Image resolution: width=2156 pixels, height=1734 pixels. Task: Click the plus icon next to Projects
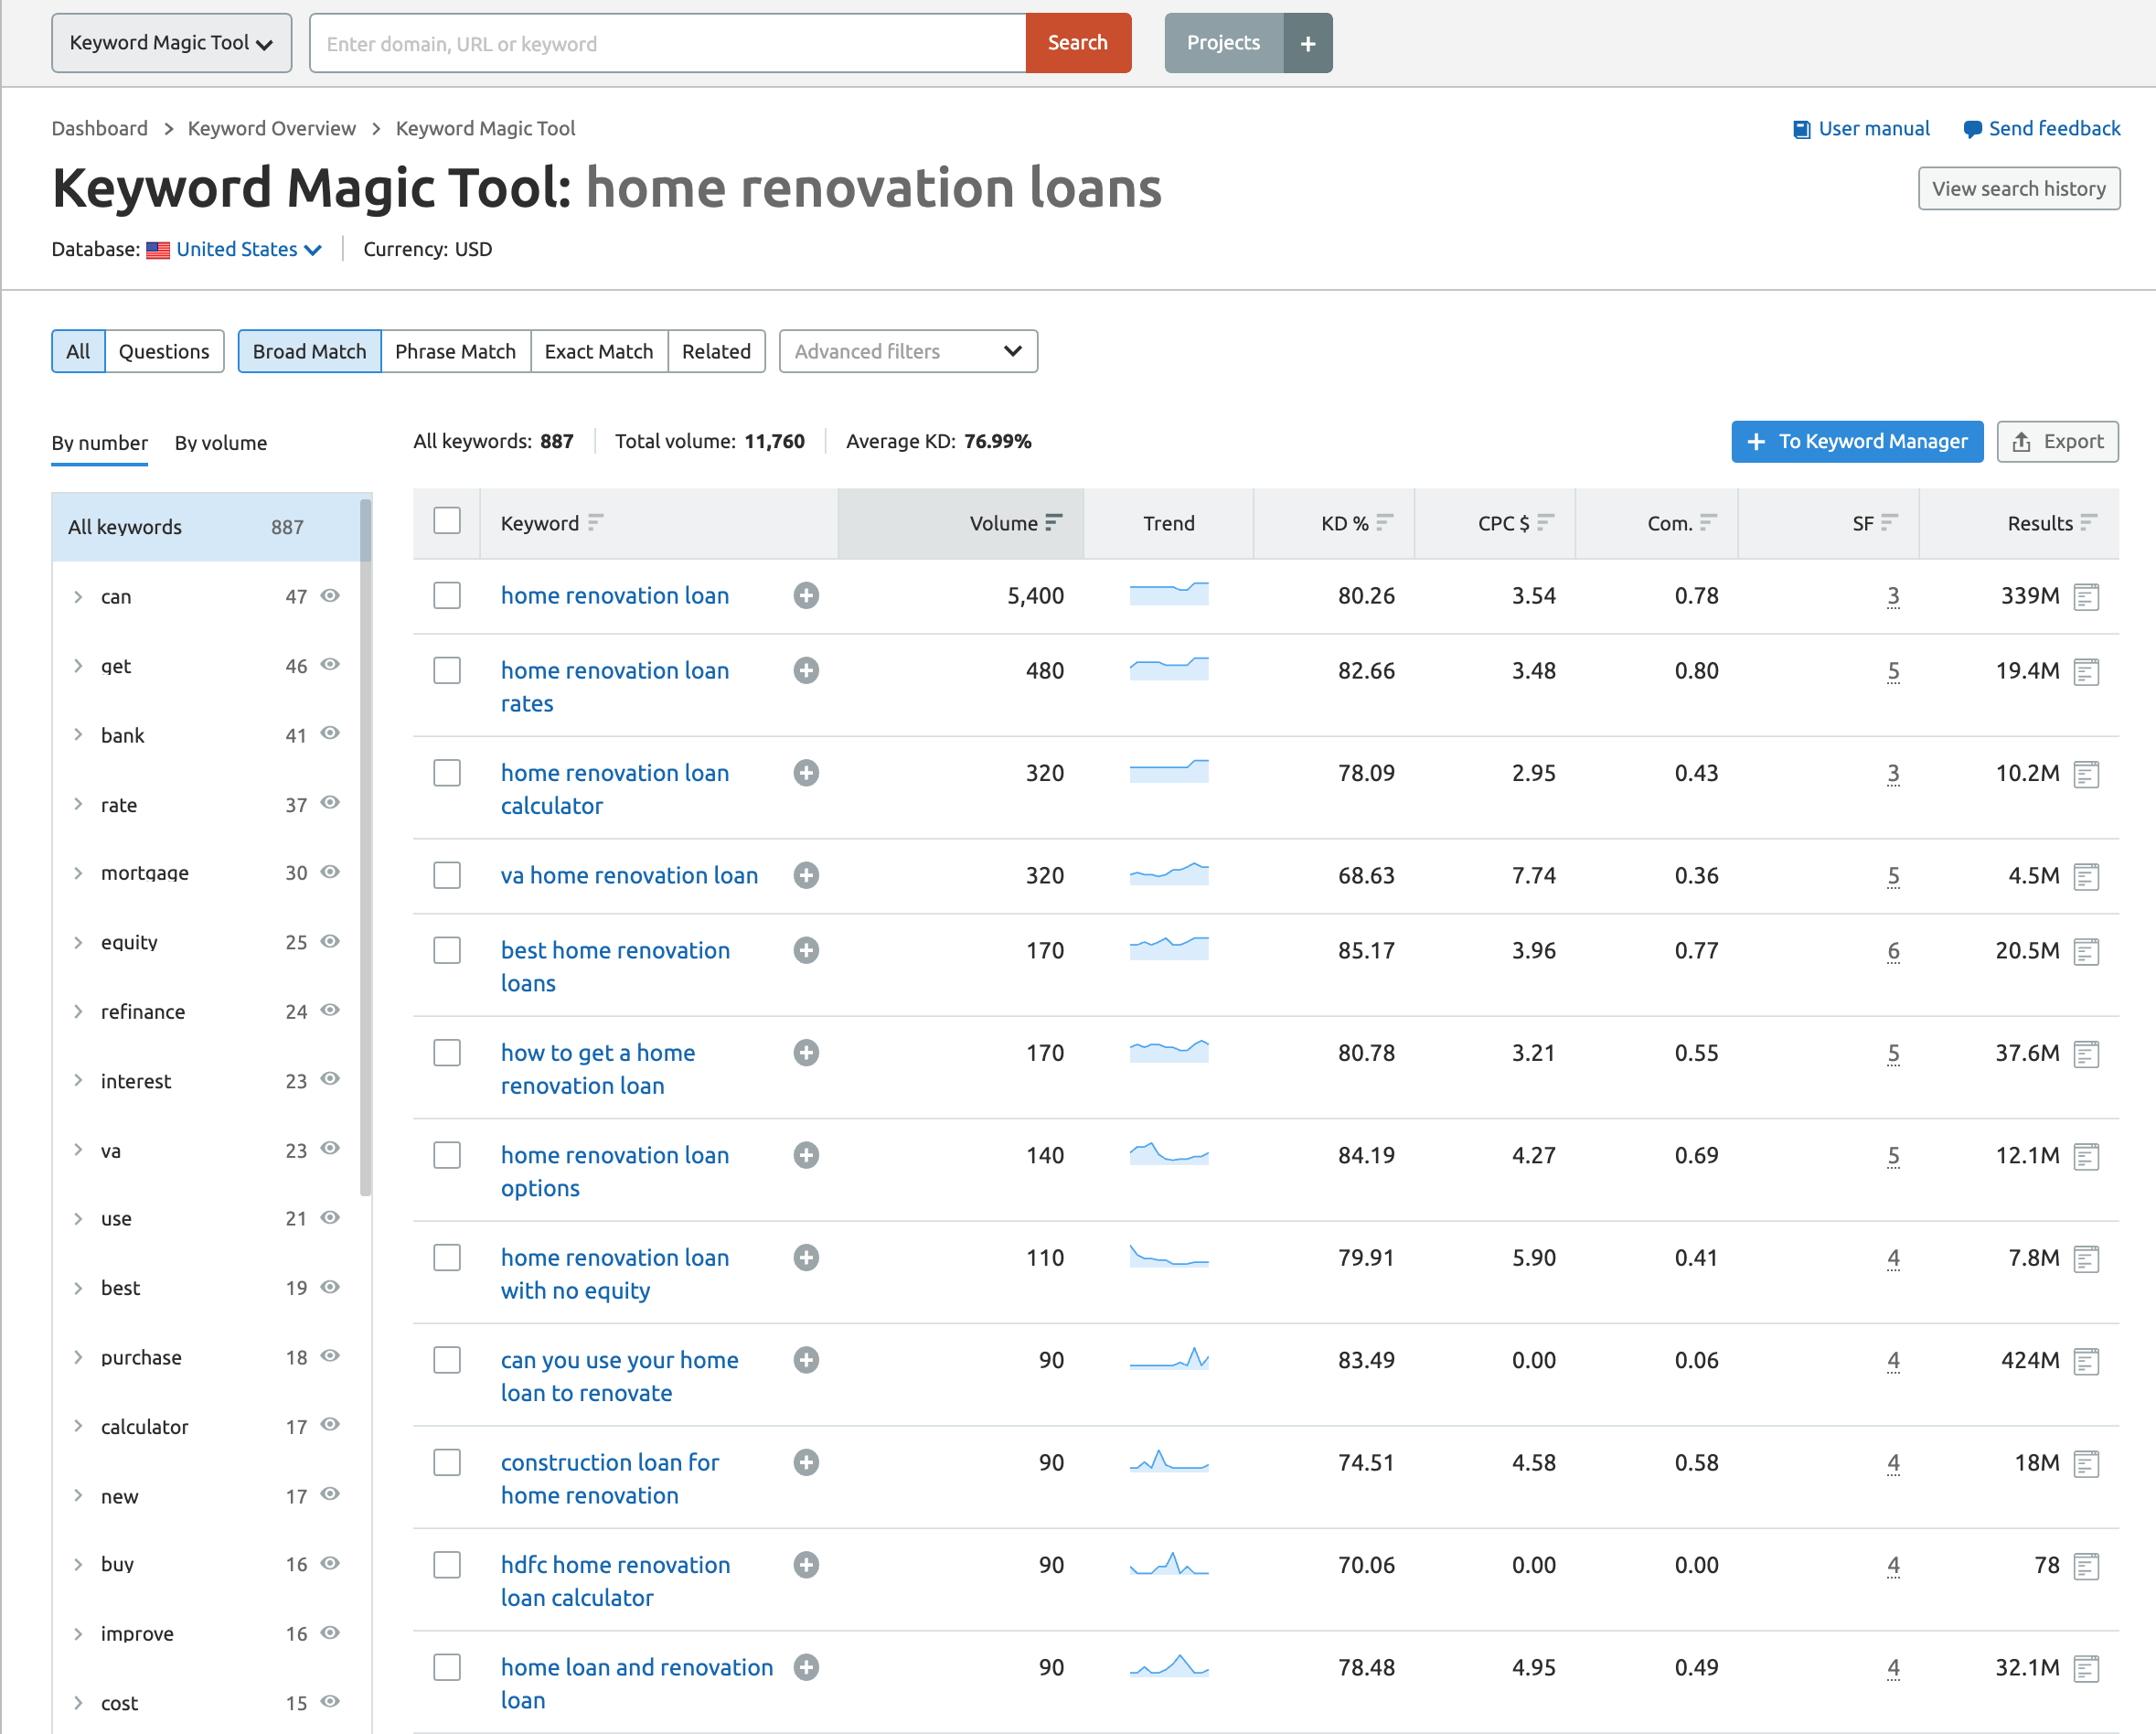[x=1308, y=43]
